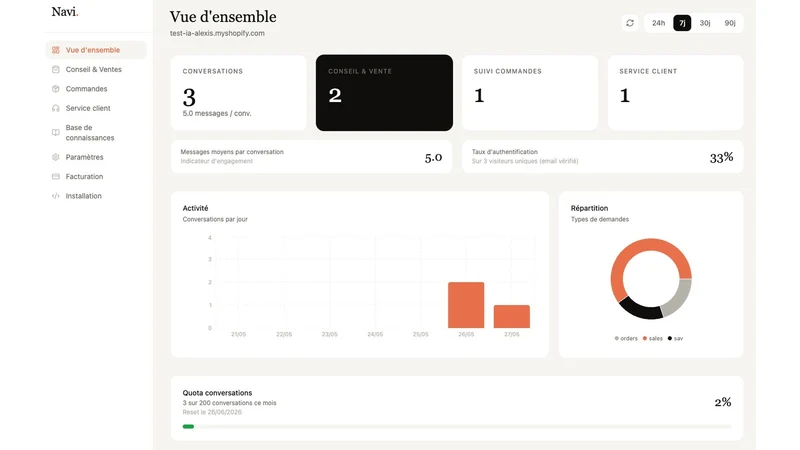Image resolution: width=800 pixels, height=450 pixels.
Task: Click the Conseil & Ventes bag icon
Action: (x=56, y=69)
